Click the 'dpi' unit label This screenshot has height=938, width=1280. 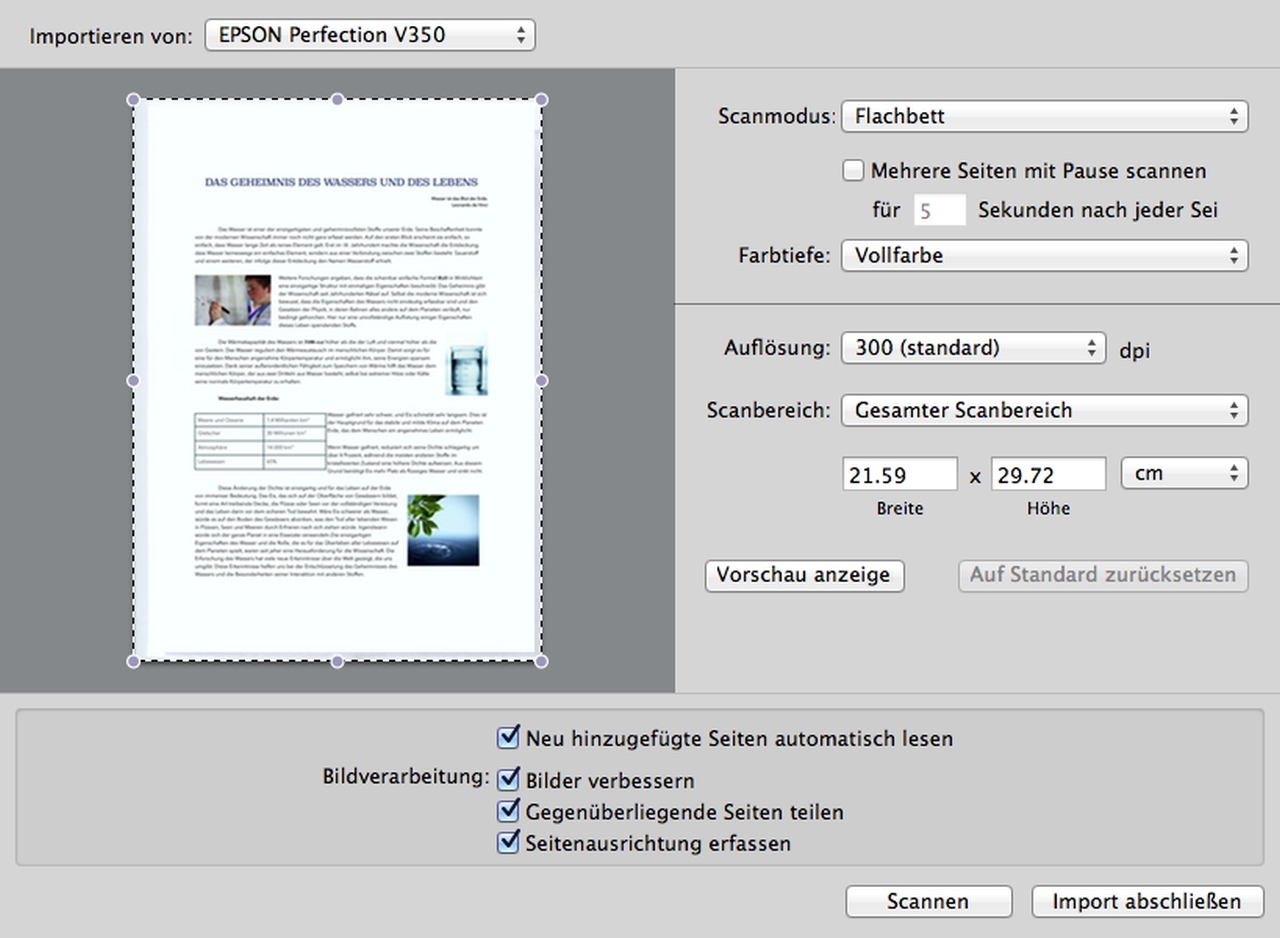(1134, 351)
